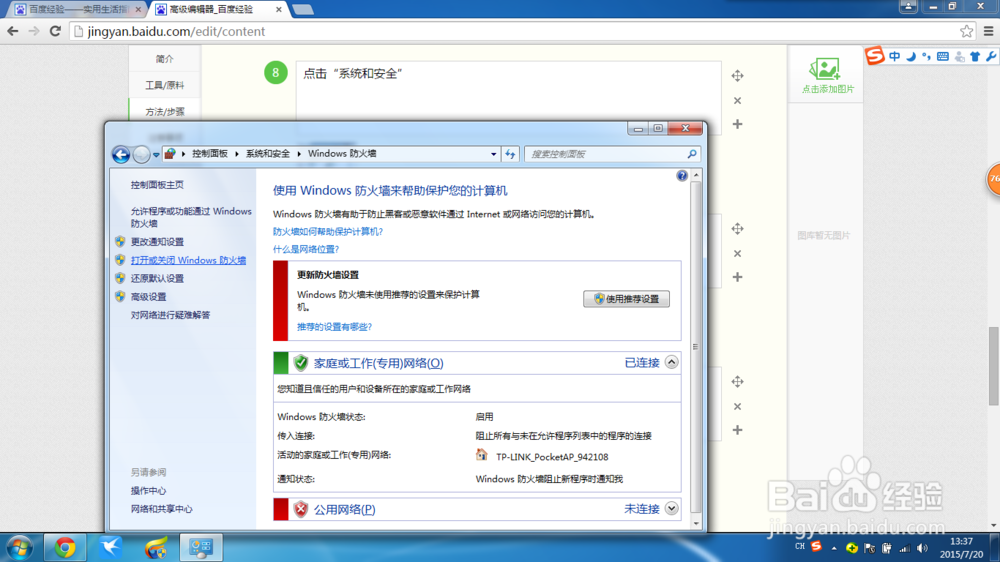Click the network signal tray icon
Image resolution: width=1000 pixels, height=562 pixels.
[905, 548]
